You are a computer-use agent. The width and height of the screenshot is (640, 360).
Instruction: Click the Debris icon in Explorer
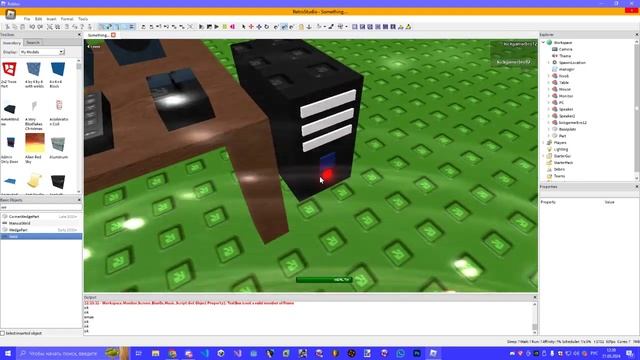tap(549, 169)
